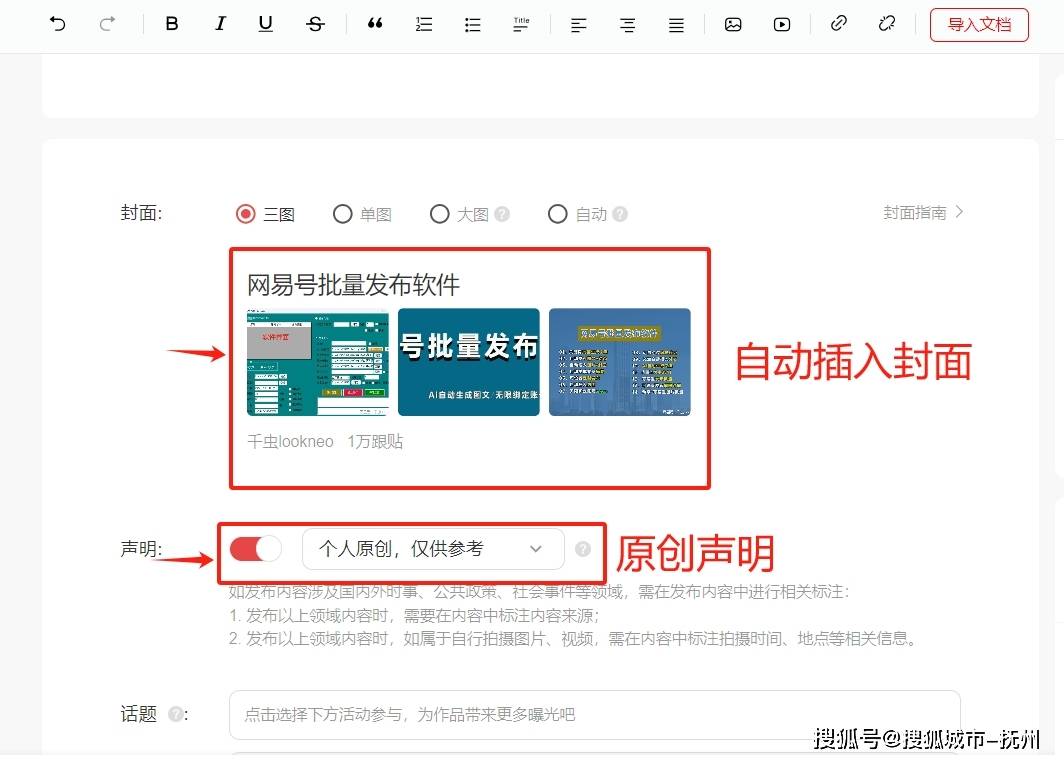Click the help icon beside the declaration dropdown
The image size is (1064, 762).
click(x=583, y=549)
